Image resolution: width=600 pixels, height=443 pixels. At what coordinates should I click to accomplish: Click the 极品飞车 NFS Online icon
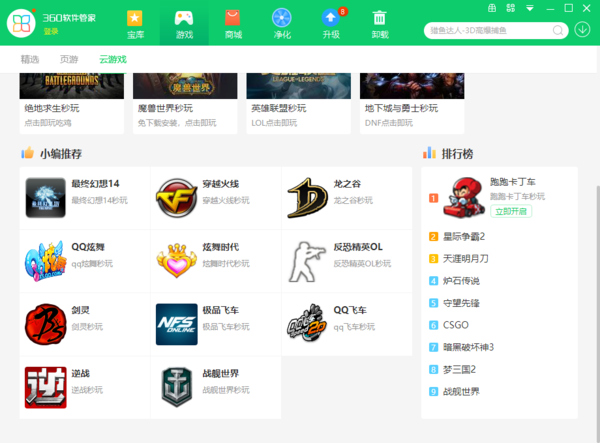tap(176, 324)
